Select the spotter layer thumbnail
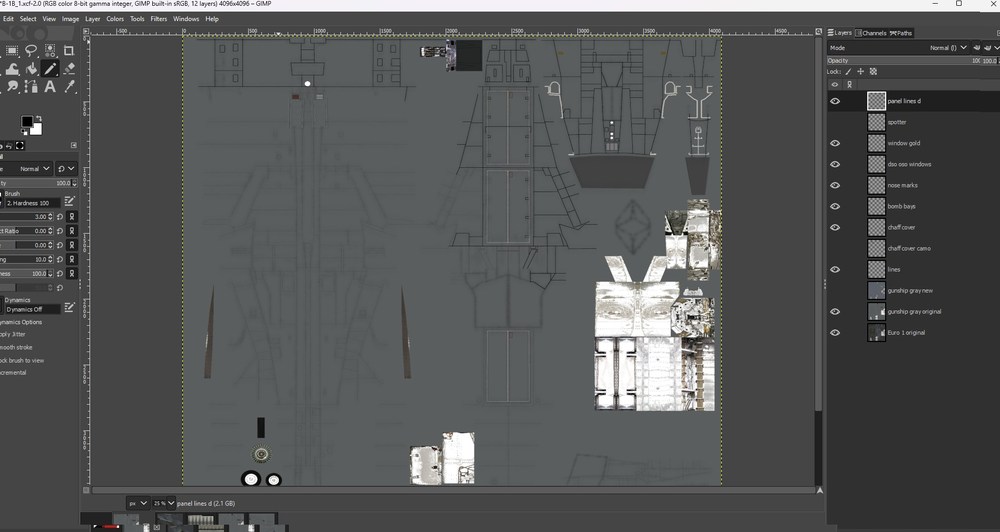Viewport: 1000px width, 532px height. (x=876, y=122)
